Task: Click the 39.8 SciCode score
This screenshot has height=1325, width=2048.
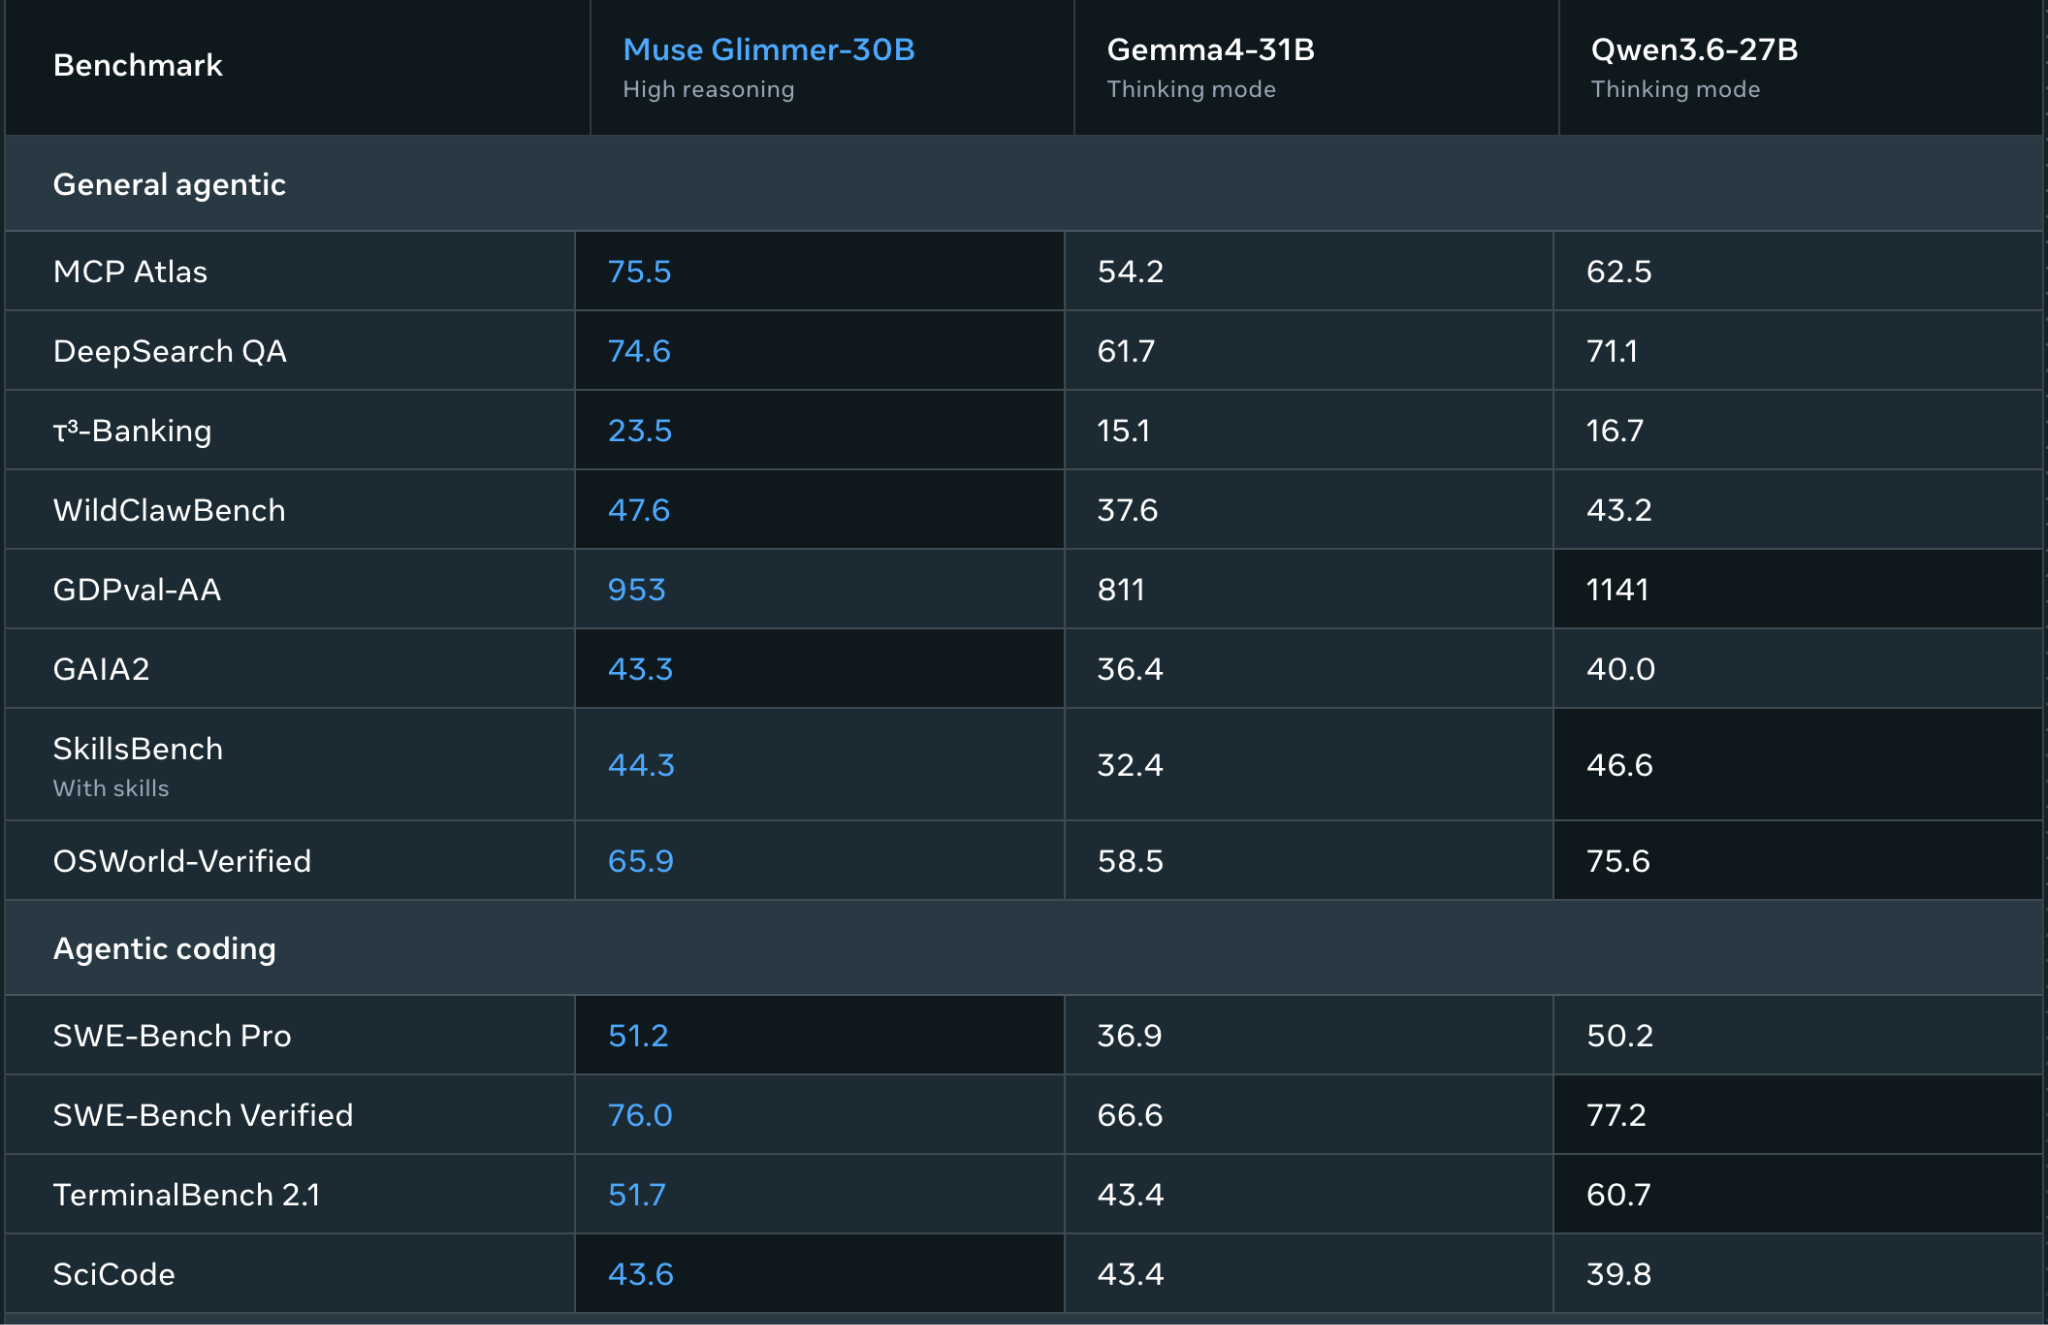Action: pyautogui.click(x=1619, y=1274)
